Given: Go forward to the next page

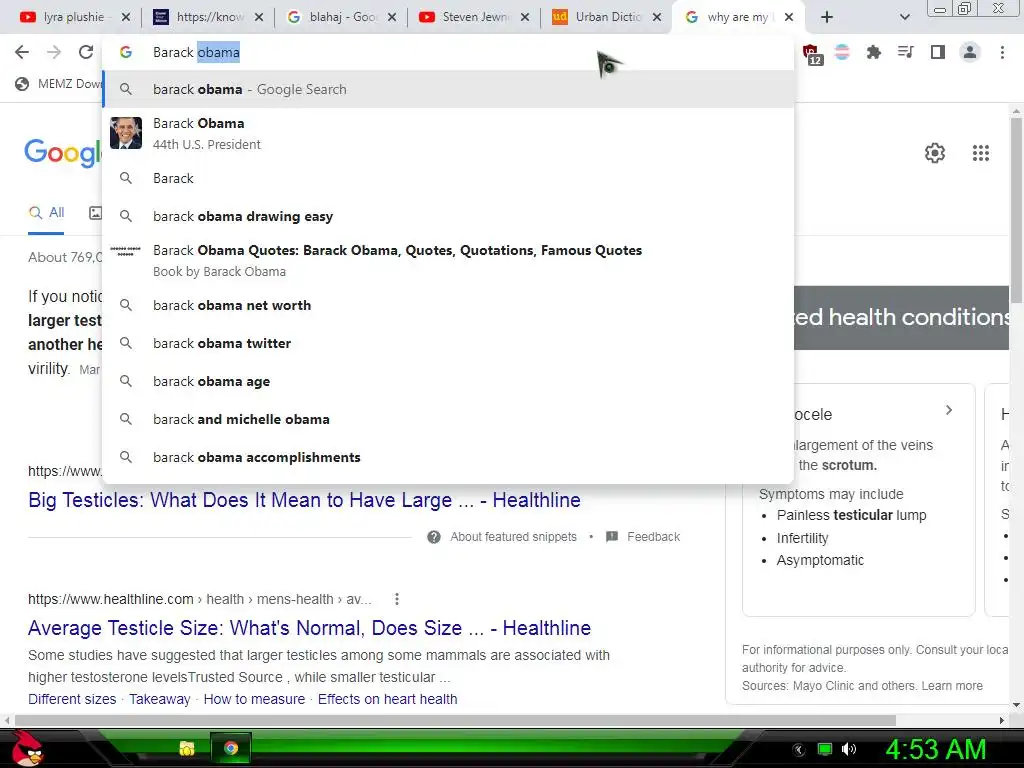Looking at the screenshot, I should (x=54, y=52).
